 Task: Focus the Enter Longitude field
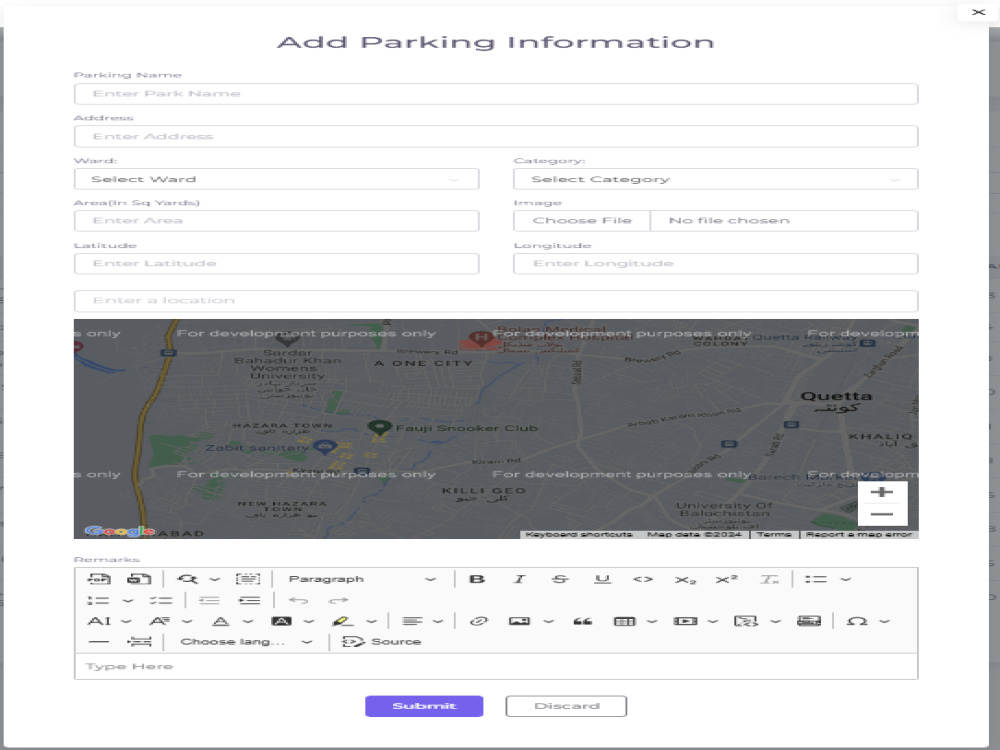point(716,263)
